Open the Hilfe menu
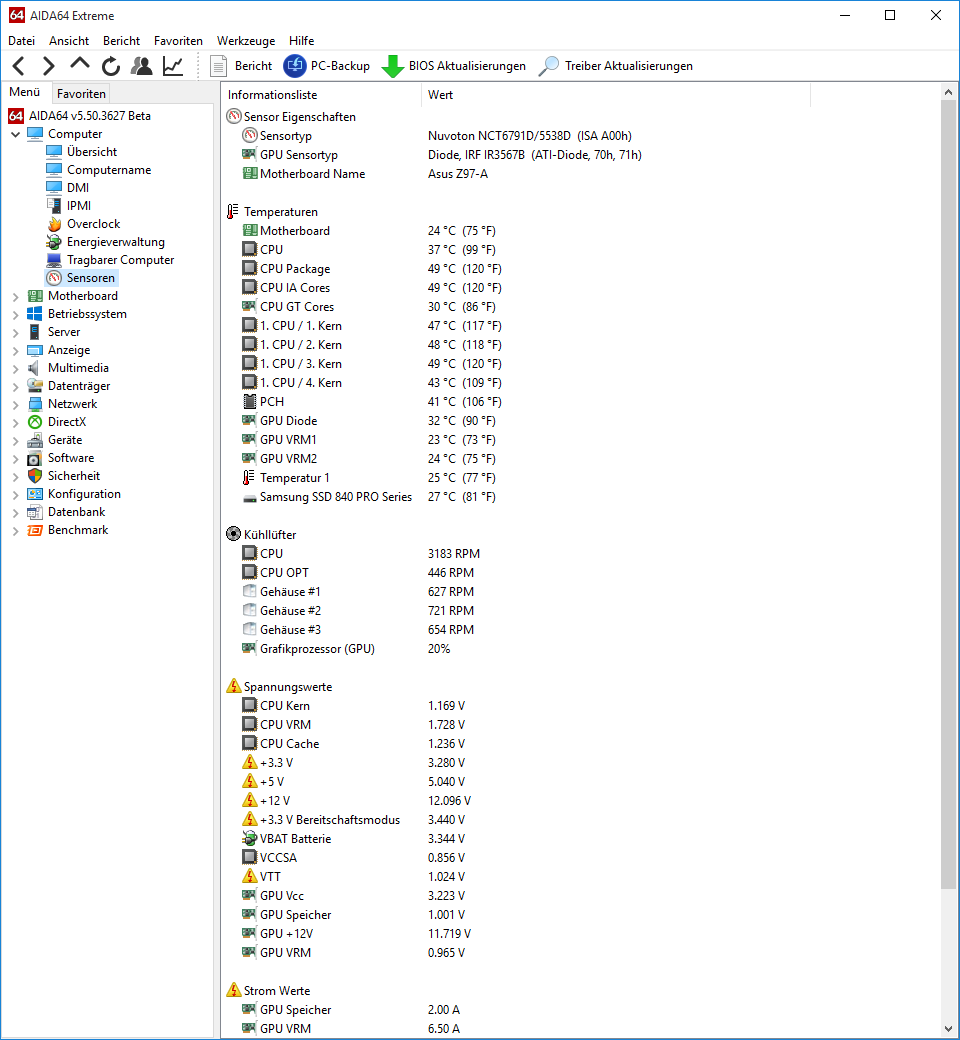The image size is (960, 1040). pyautogui.click(x=301, y=40)
